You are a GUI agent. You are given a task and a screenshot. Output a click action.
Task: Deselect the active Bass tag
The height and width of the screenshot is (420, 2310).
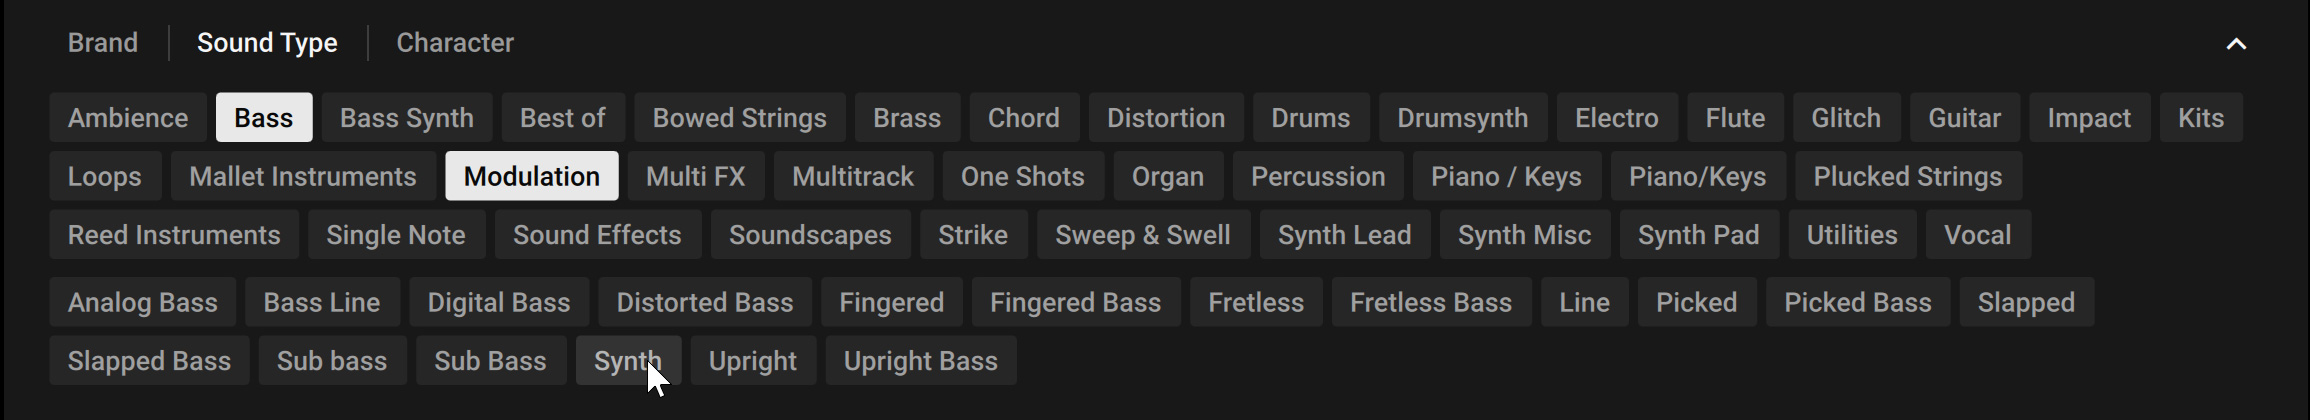point(264,118)
